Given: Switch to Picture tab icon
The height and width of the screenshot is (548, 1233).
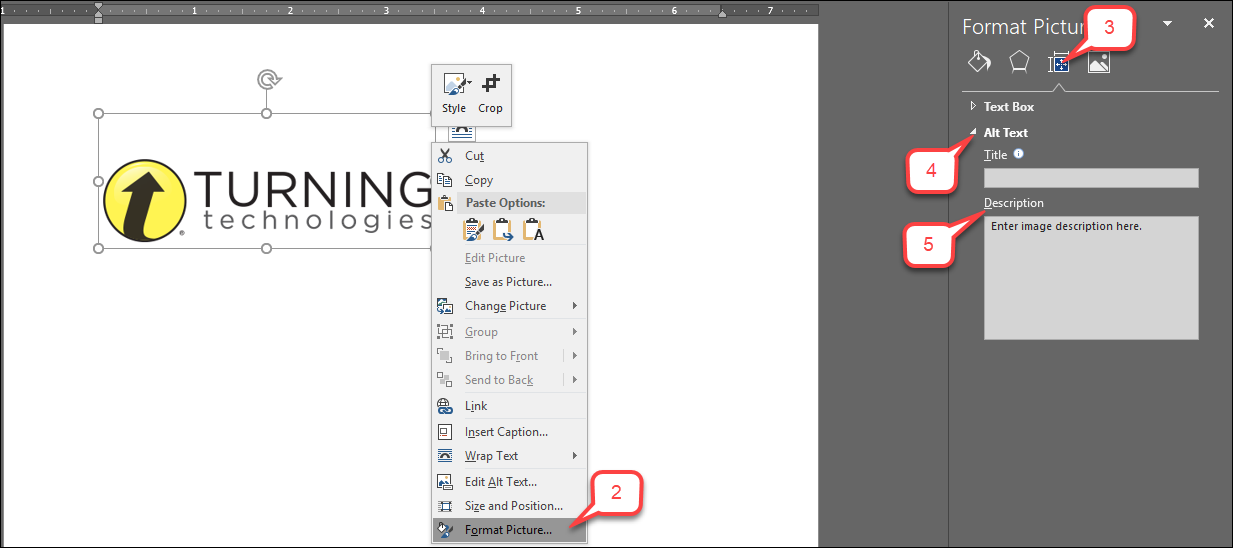Looking at the screenshot, I should tap(1099, 63).
